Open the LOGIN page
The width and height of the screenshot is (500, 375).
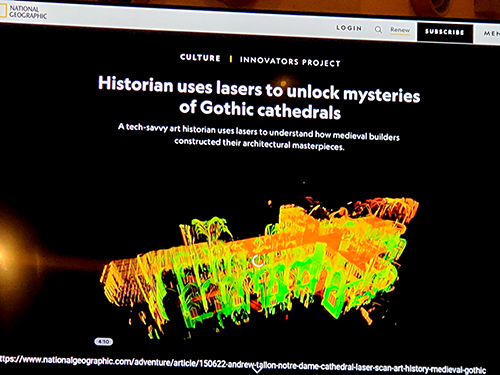click(349, 28)
